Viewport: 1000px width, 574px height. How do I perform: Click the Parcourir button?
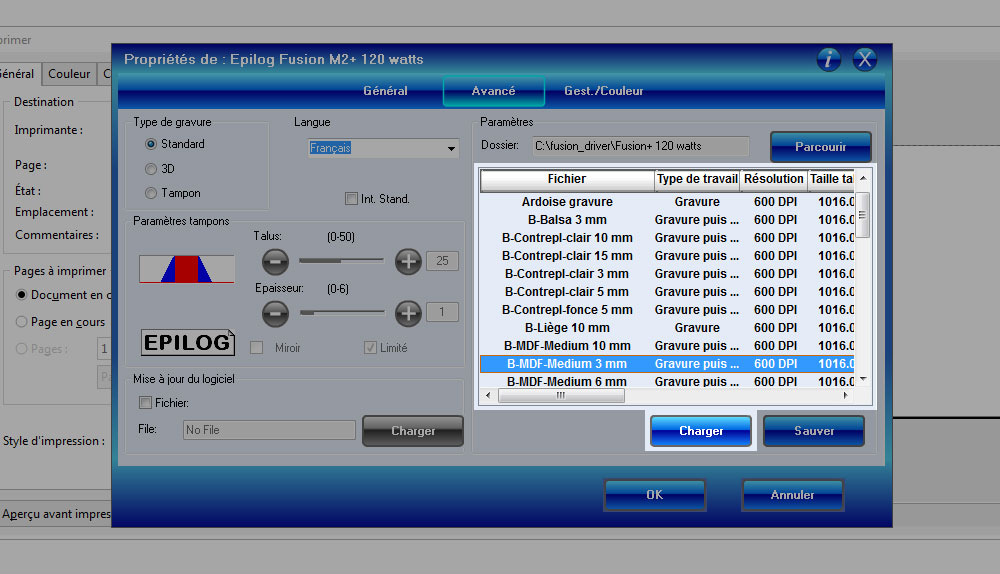(821, 147)
